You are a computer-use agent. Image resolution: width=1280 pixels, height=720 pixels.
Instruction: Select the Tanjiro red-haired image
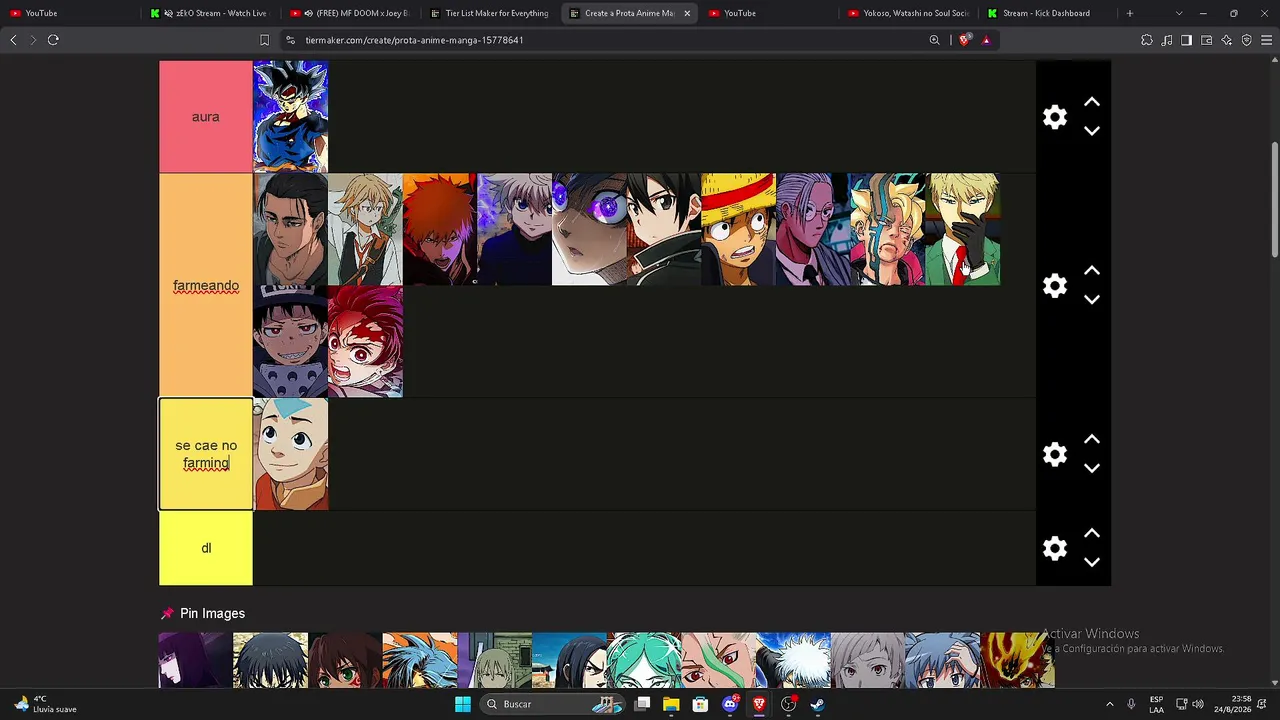click(365, 342)
